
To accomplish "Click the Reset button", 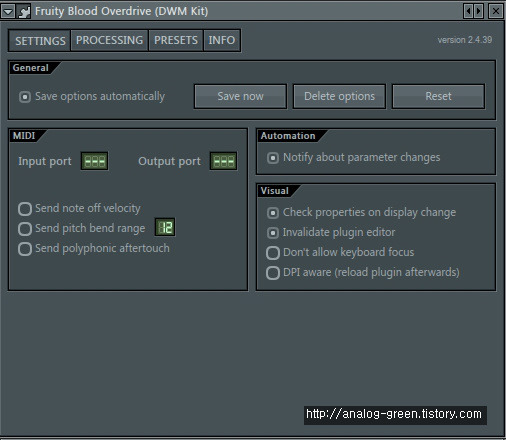I will click(438, 96).
